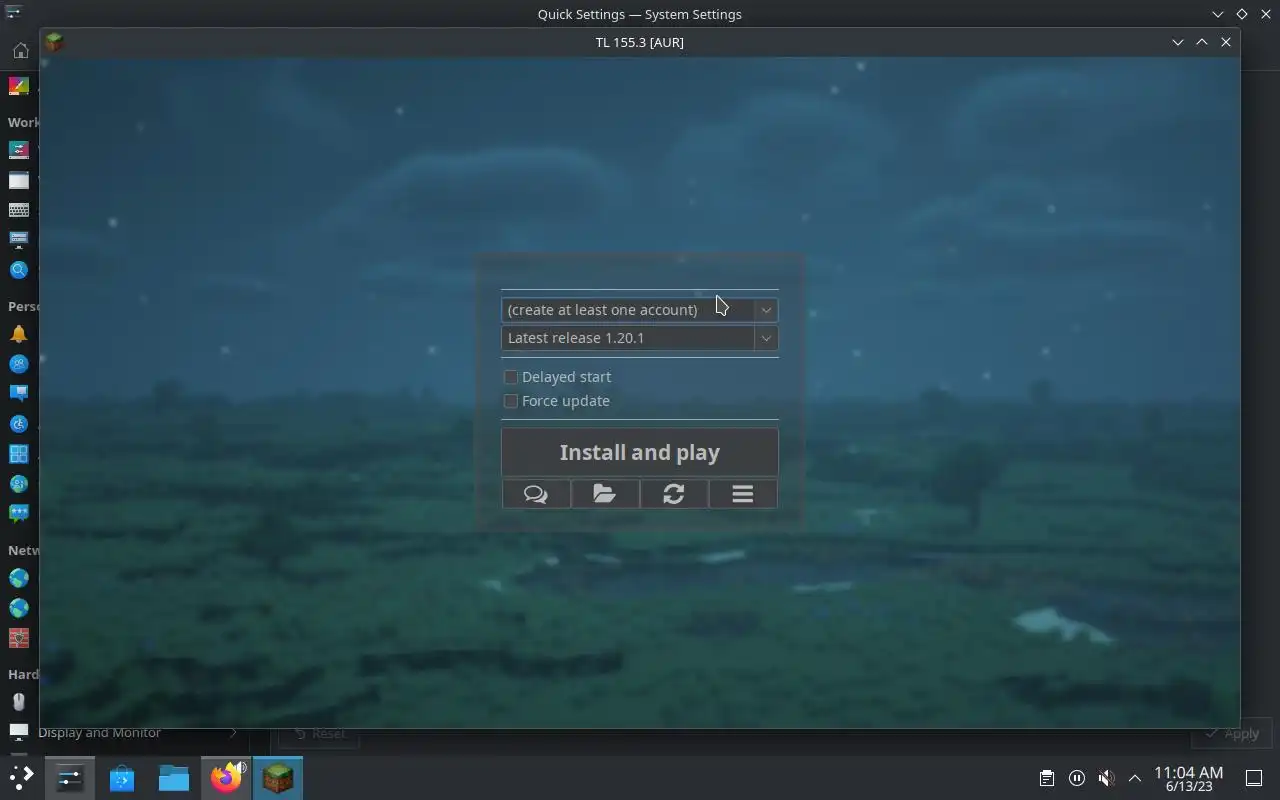Click the media pause tray icon

(1077, 778)
